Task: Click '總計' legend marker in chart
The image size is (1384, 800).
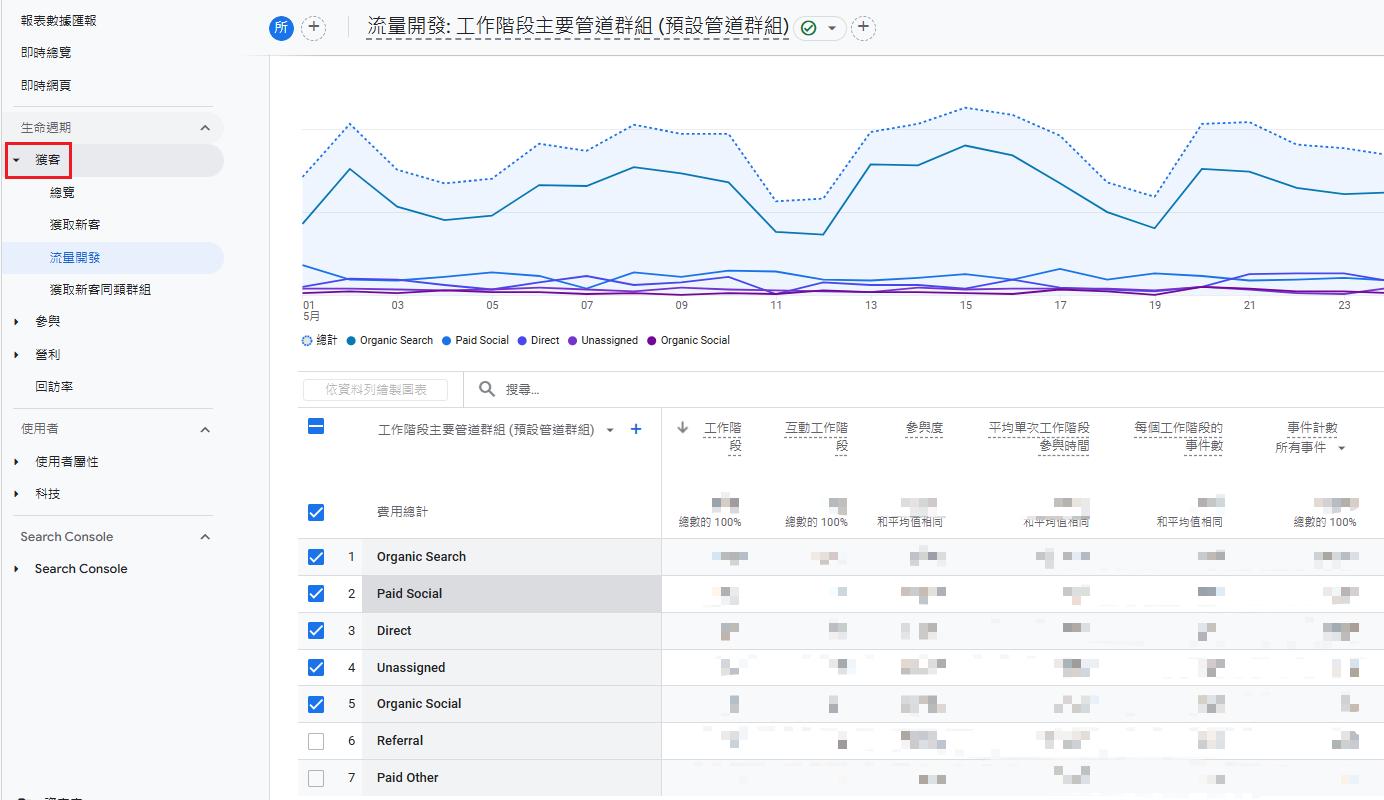Action: (x=307, y=341)
